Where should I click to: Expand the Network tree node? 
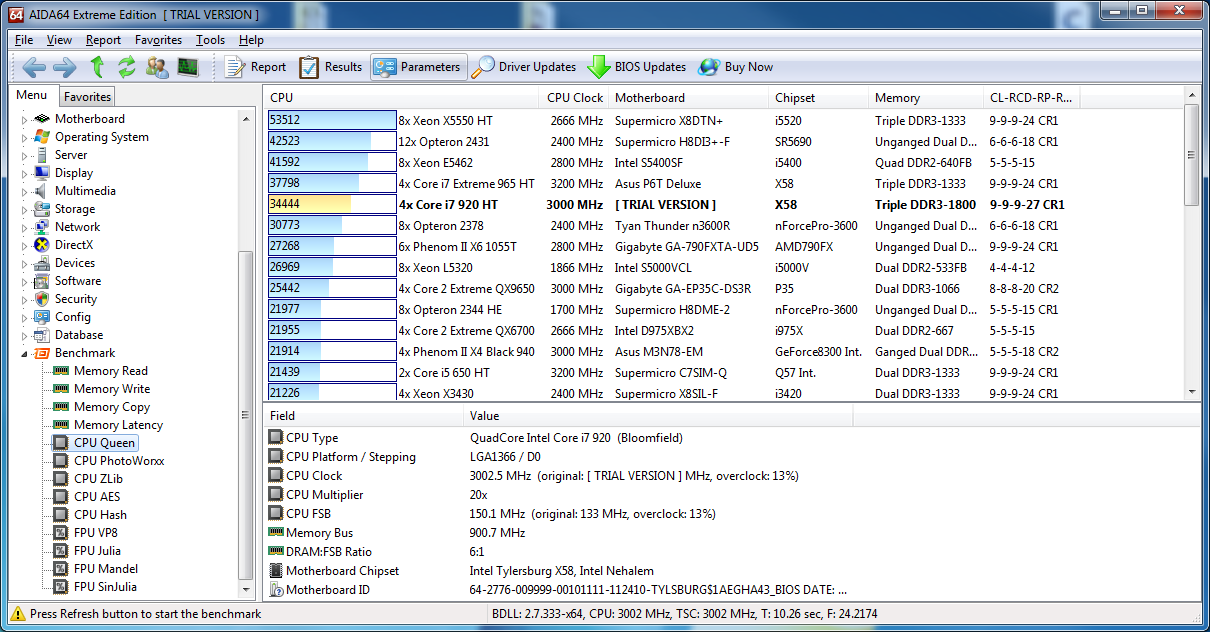(25, 227)
